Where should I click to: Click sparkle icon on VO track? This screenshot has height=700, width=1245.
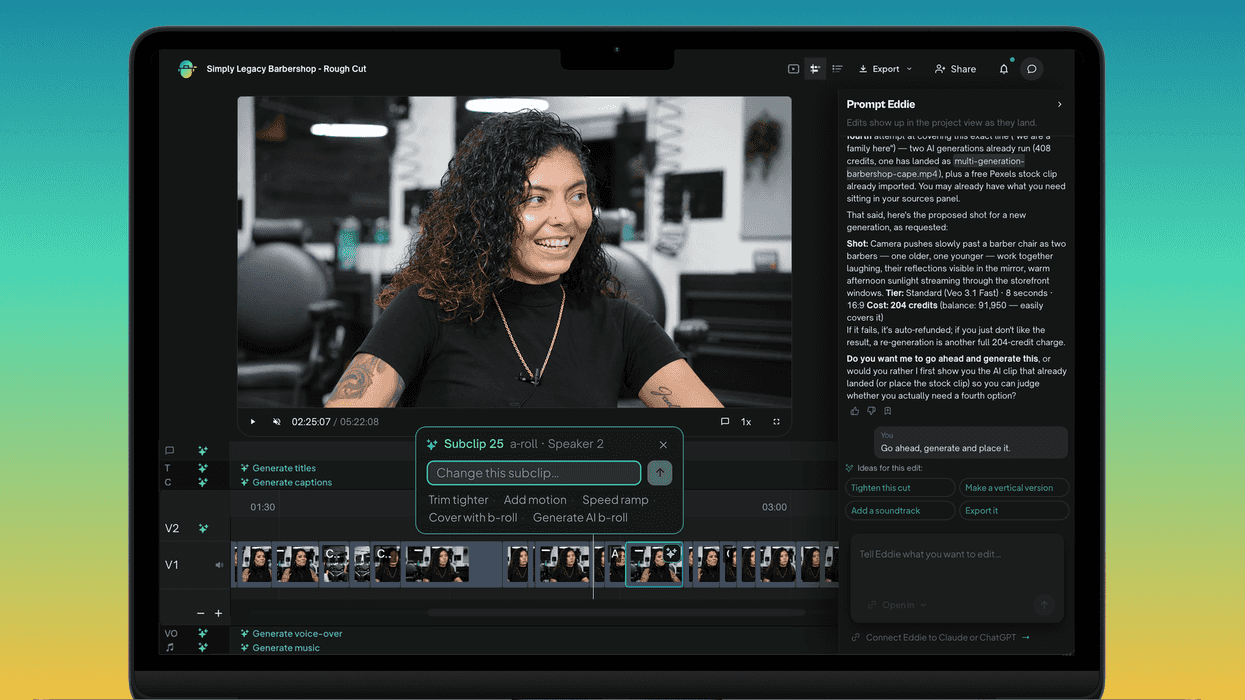click(203, 633)
